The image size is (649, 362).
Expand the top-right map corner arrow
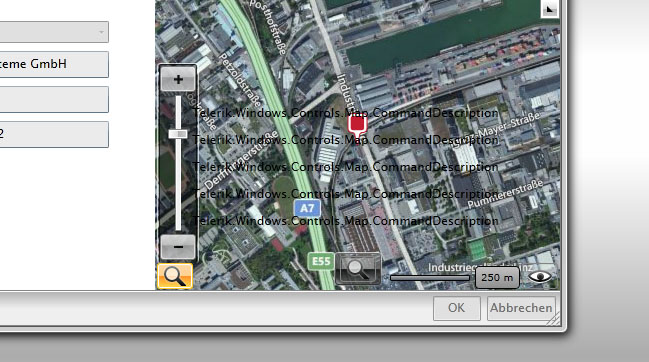550,8
